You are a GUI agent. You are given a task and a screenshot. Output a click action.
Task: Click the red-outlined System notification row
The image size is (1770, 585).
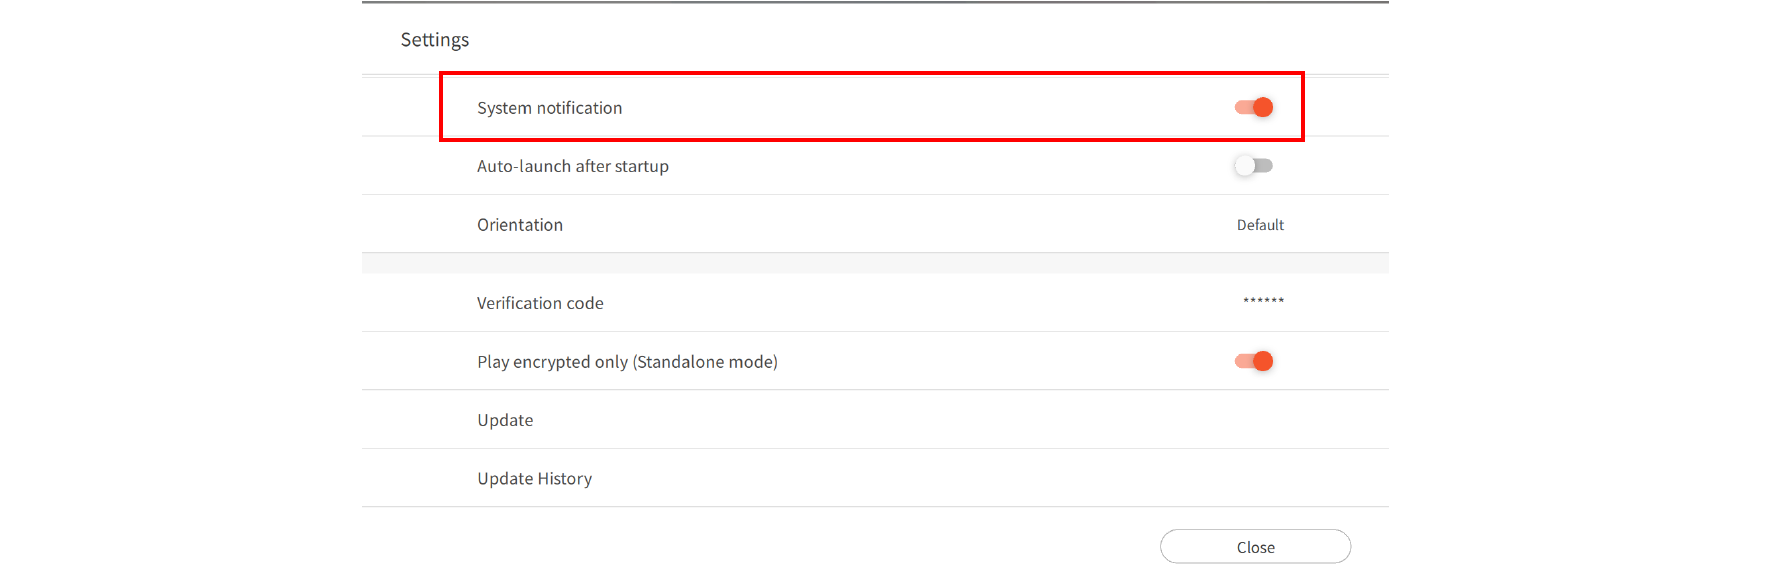coord(870,107)
